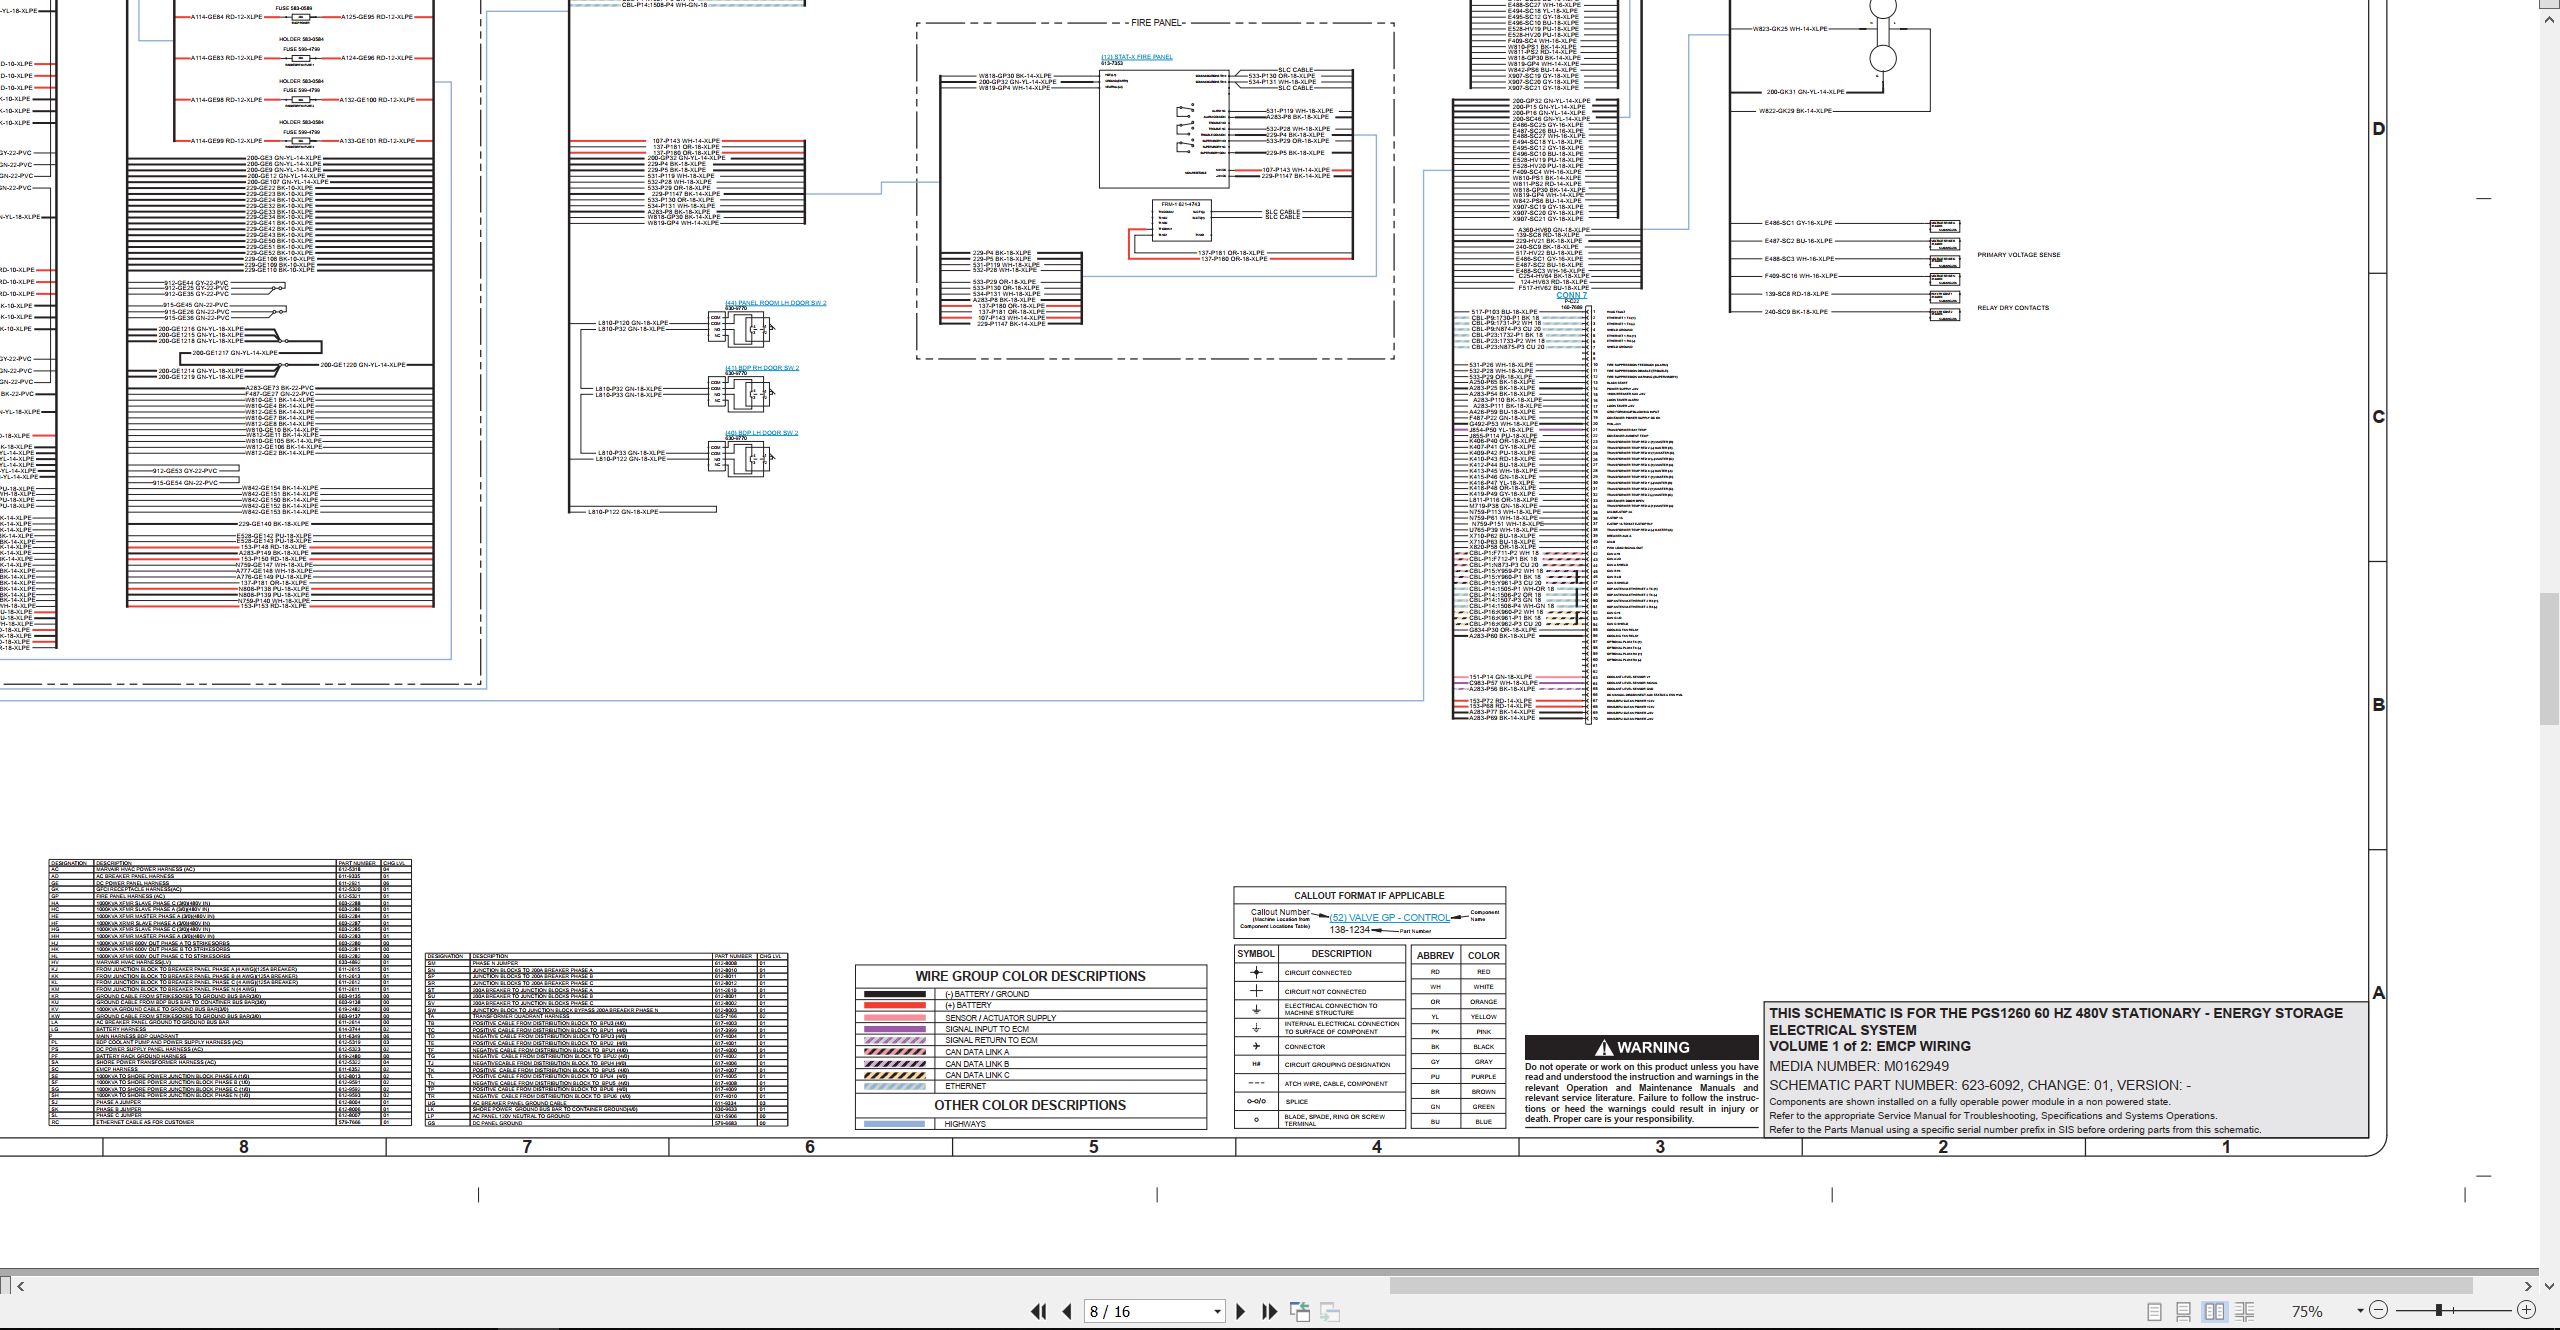The height and width of the screenshot is (1330, 2560).
Task: Click the vertical scrollbar thumb
Action: (2550, 659)
